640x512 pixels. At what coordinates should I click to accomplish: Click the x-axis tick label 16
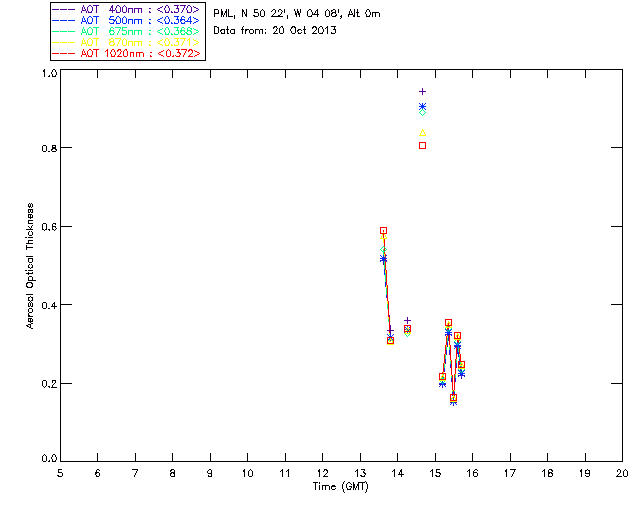(473, 473)
